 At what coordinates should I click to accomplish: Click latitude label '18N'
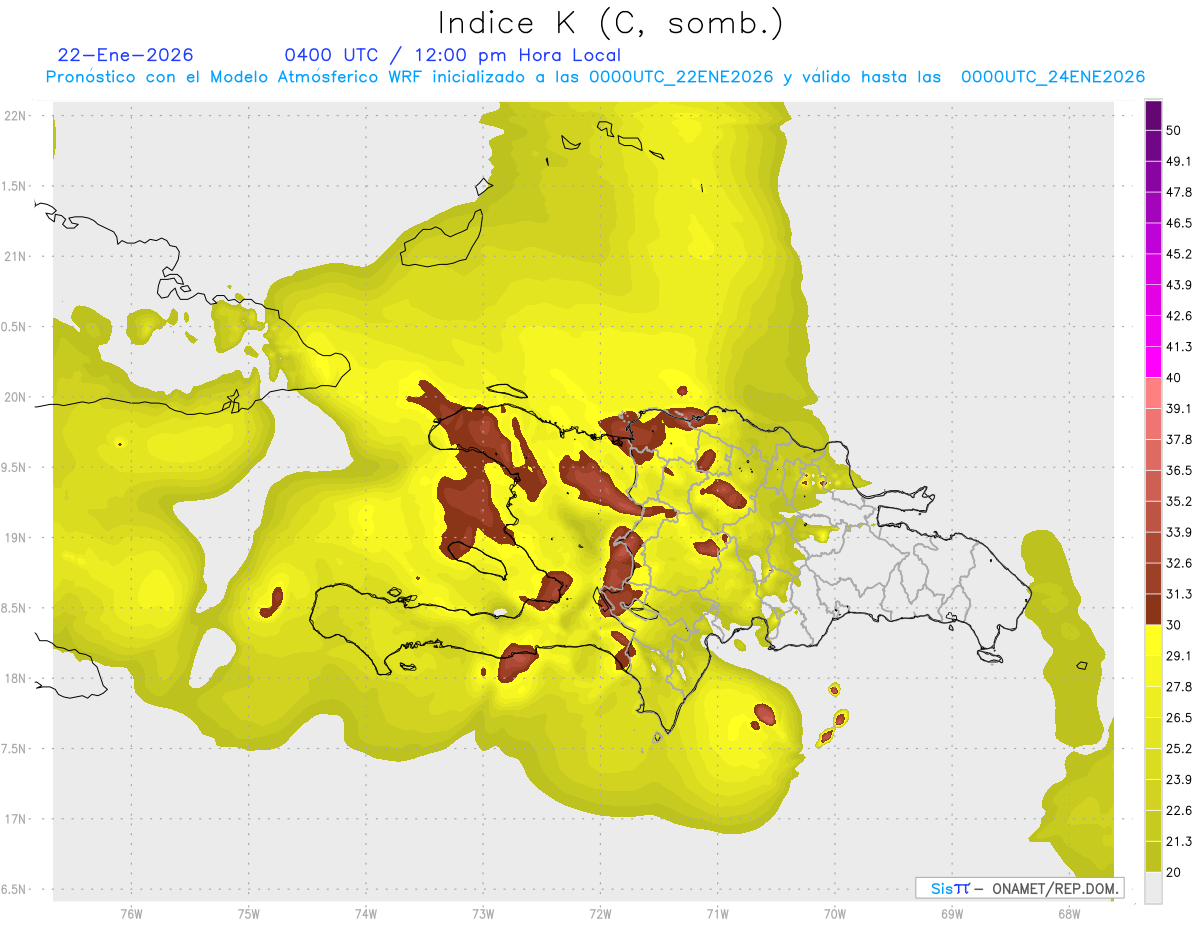pos(17,679)
